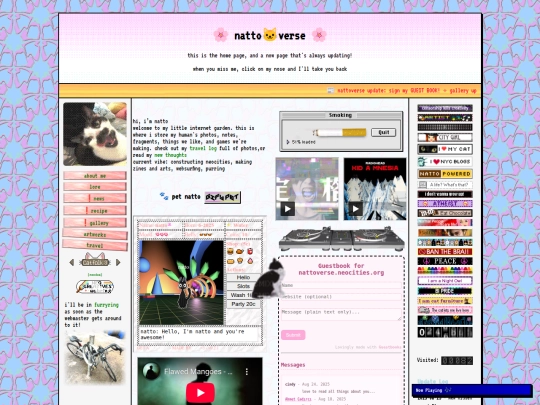Open the recipe page

click(x=95, y=210)
